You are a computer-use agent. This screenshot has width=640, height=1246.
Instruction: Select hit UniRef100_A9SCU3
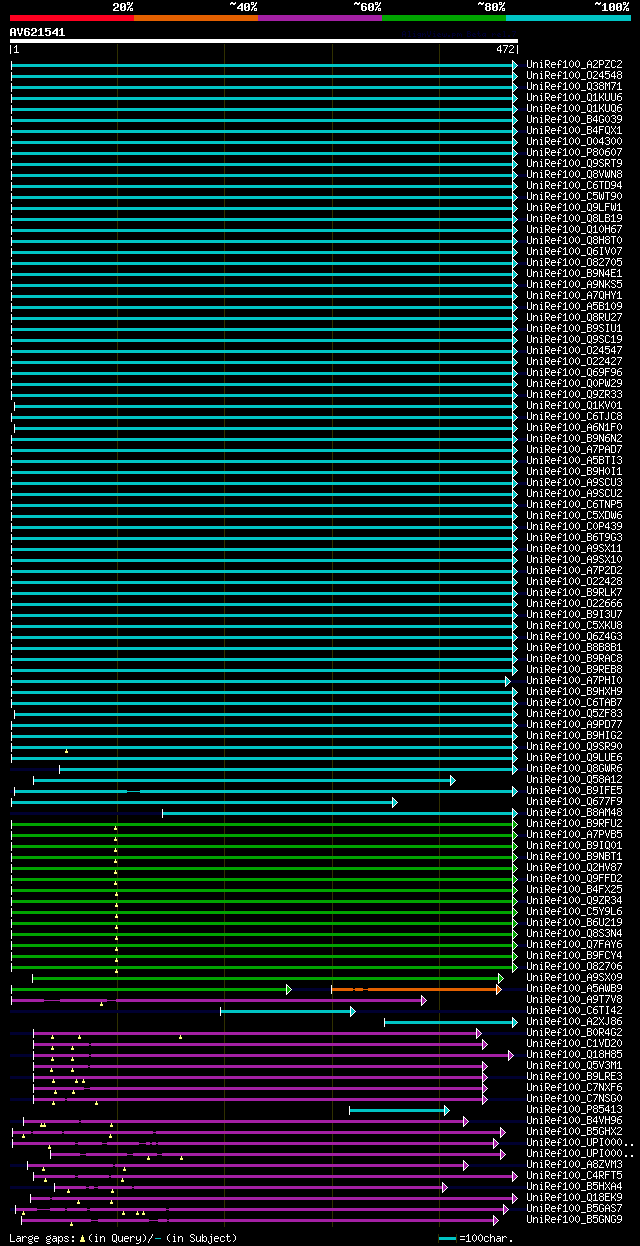click(574, 483)
